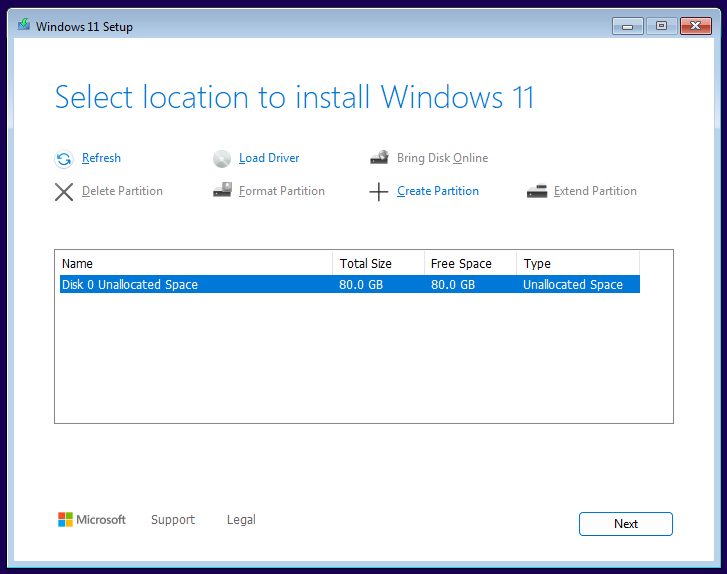
Task: Open the Refresh link
Action: (x=101, y=158)
